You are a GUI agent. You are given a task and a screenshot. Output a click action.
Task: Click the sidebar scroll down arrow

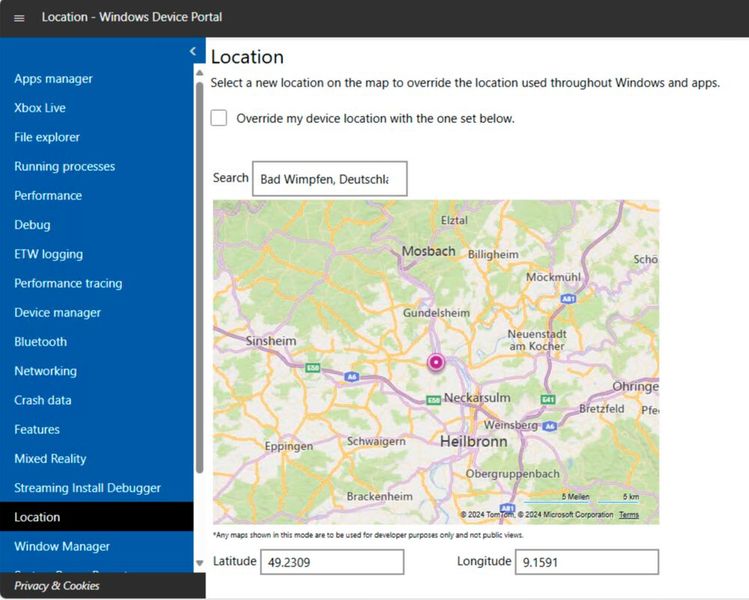click(200, 563)
